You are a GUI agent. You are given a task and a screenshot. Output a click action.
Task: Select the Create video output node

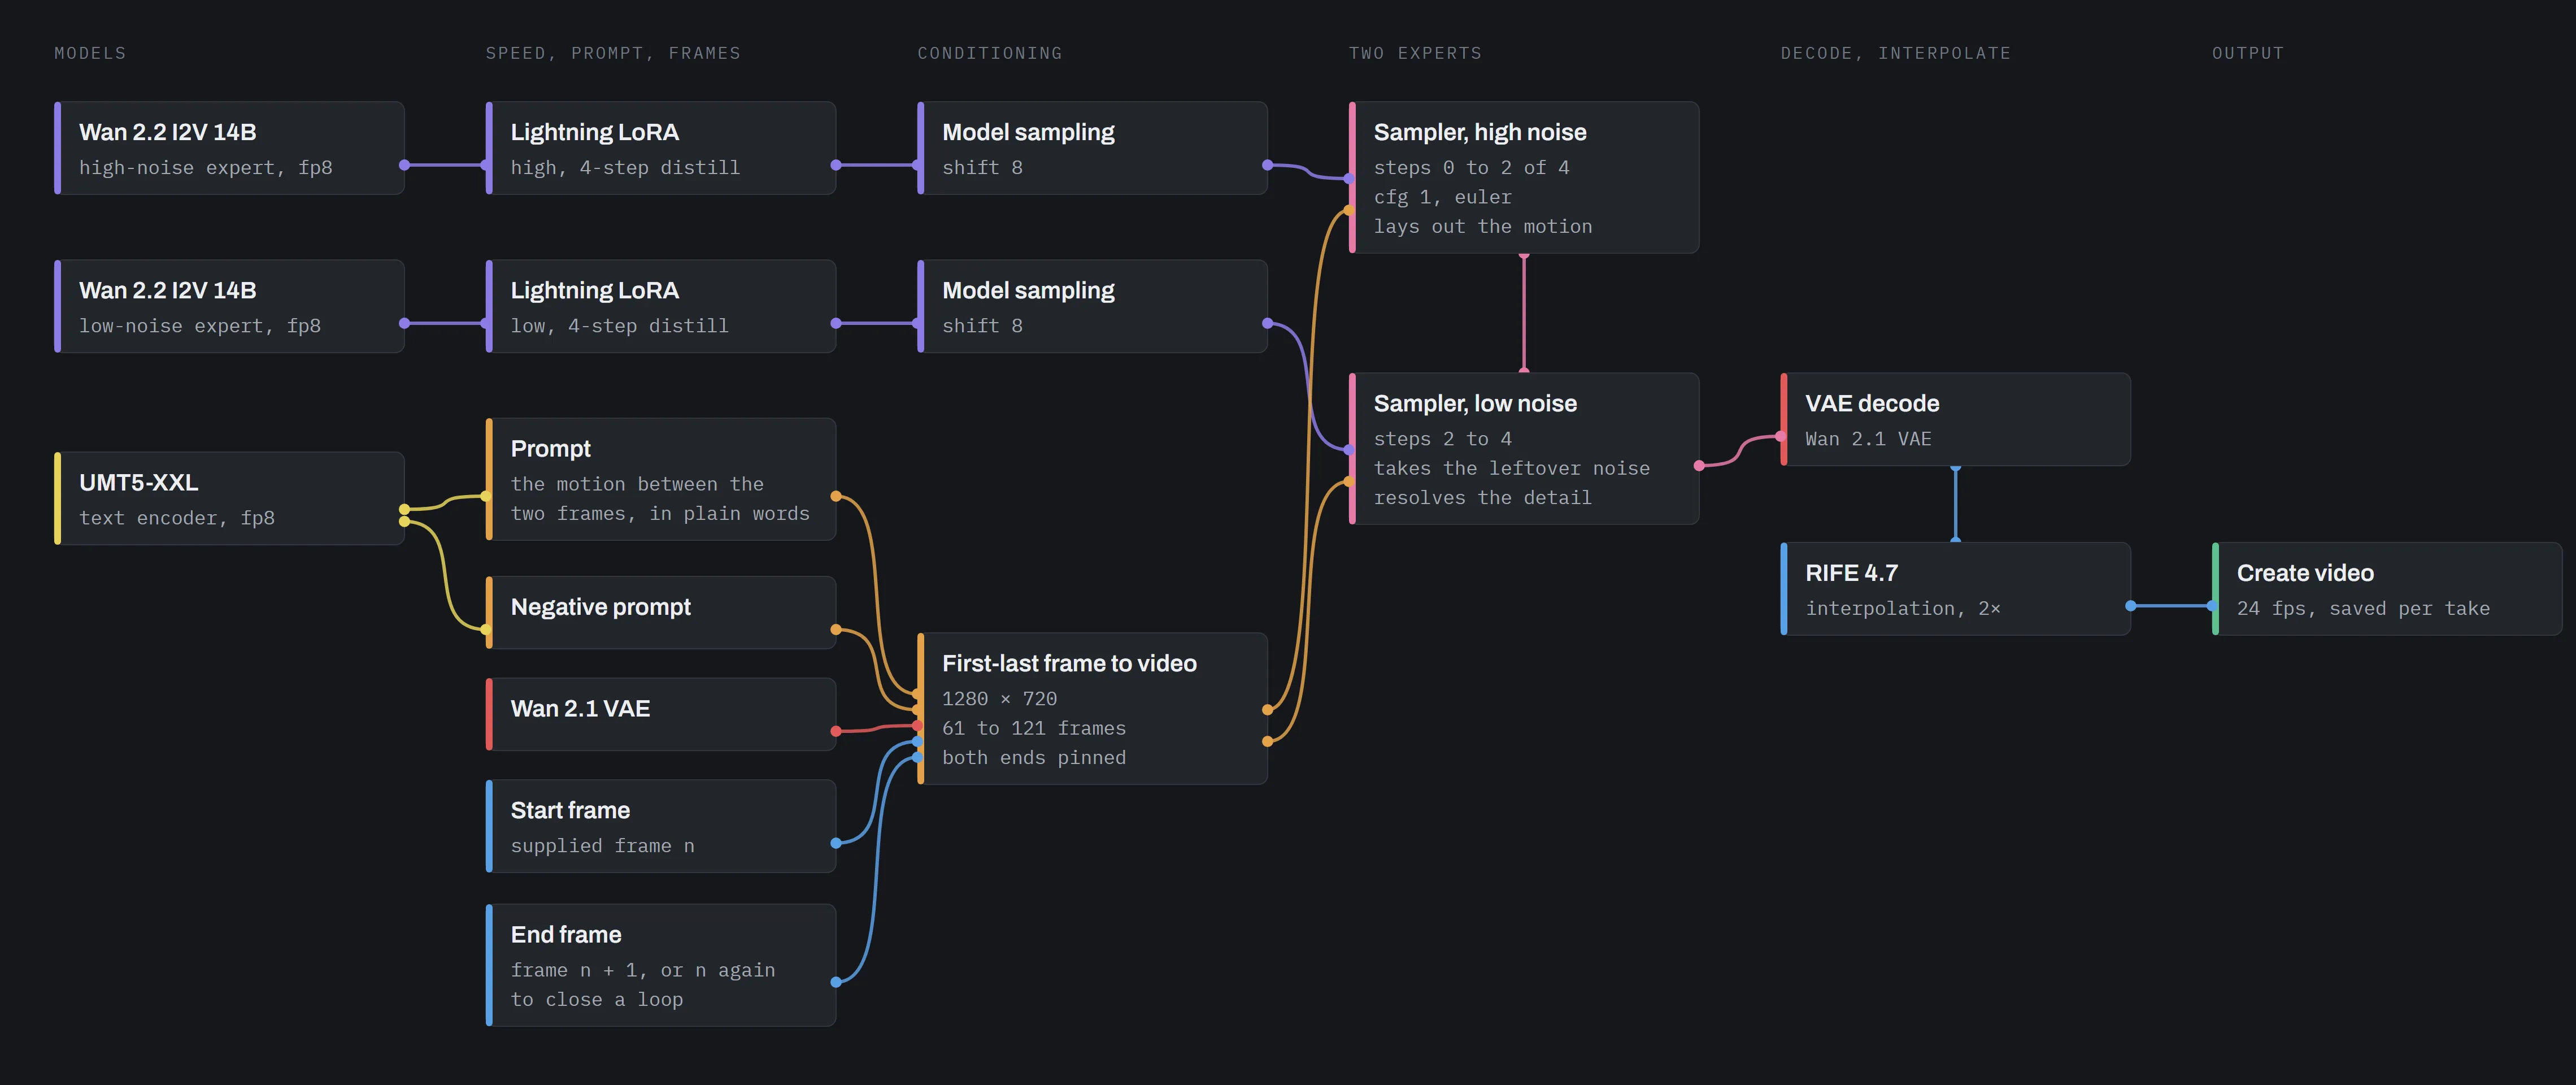2387,588
